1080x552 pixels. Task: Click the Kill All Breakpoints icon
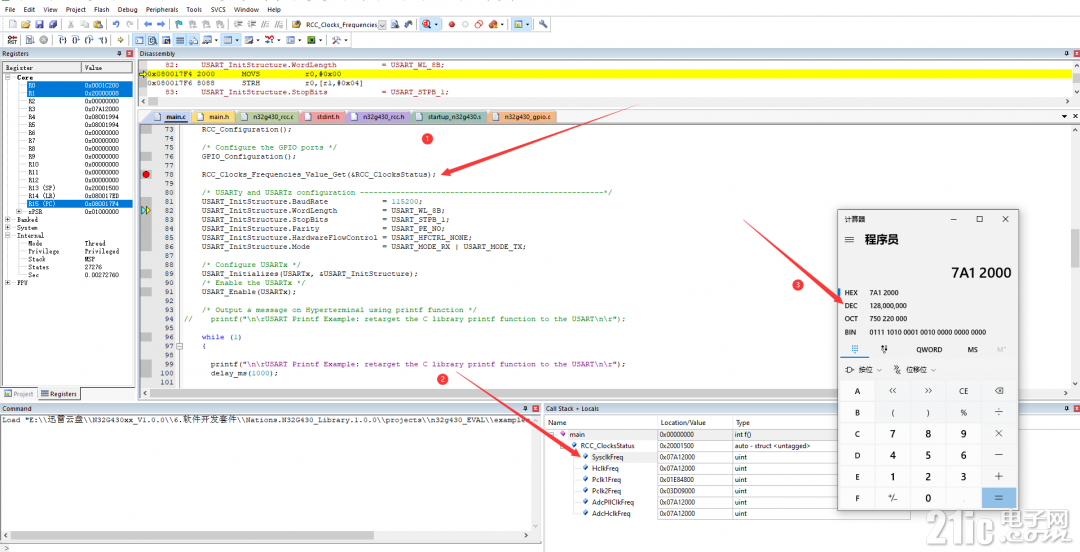point(492,24)
